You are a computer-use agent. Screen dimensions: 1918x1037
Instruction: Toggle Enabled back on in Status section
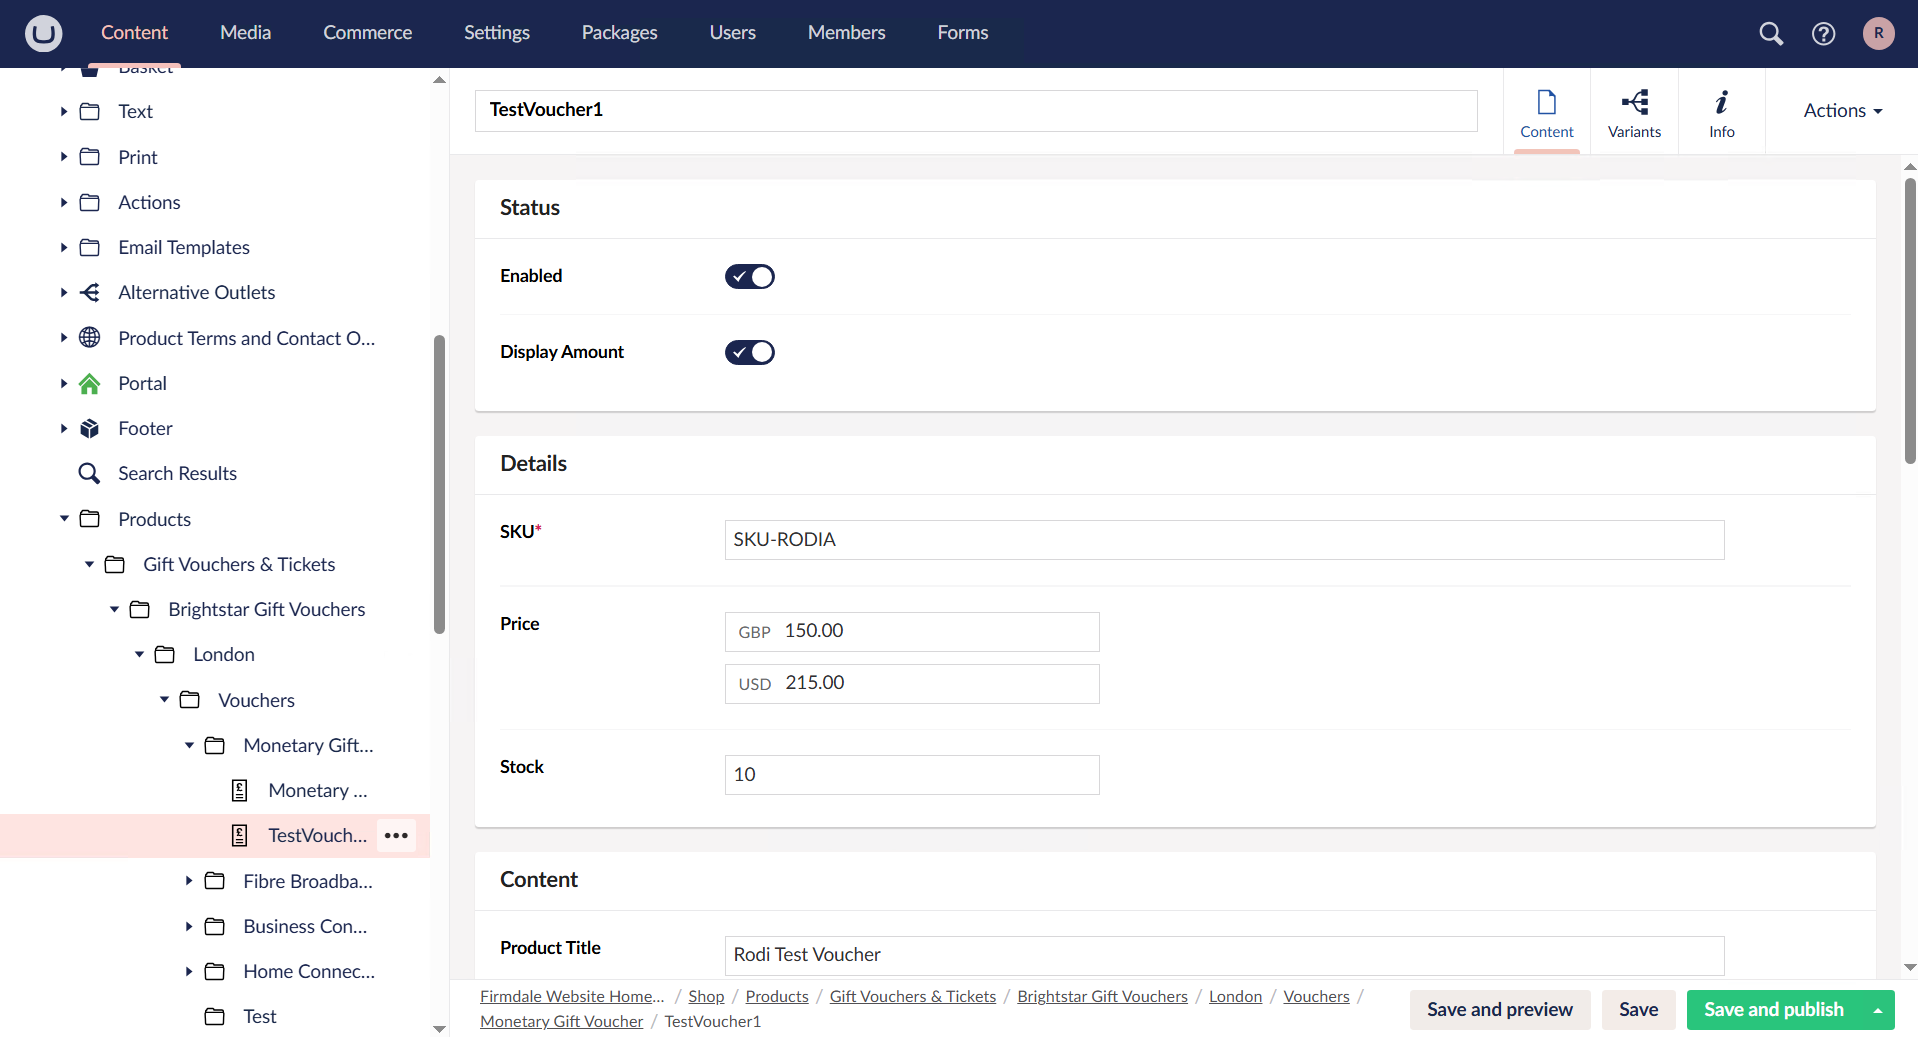[x=749, y=276]
